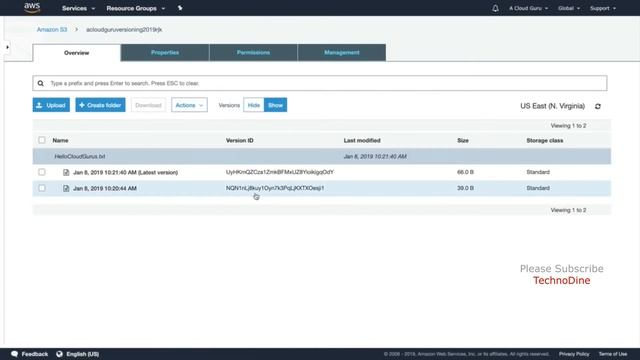This screenshot has width=640, height=360.
Task: Open notifications bell icon
Action: point(495,8)
